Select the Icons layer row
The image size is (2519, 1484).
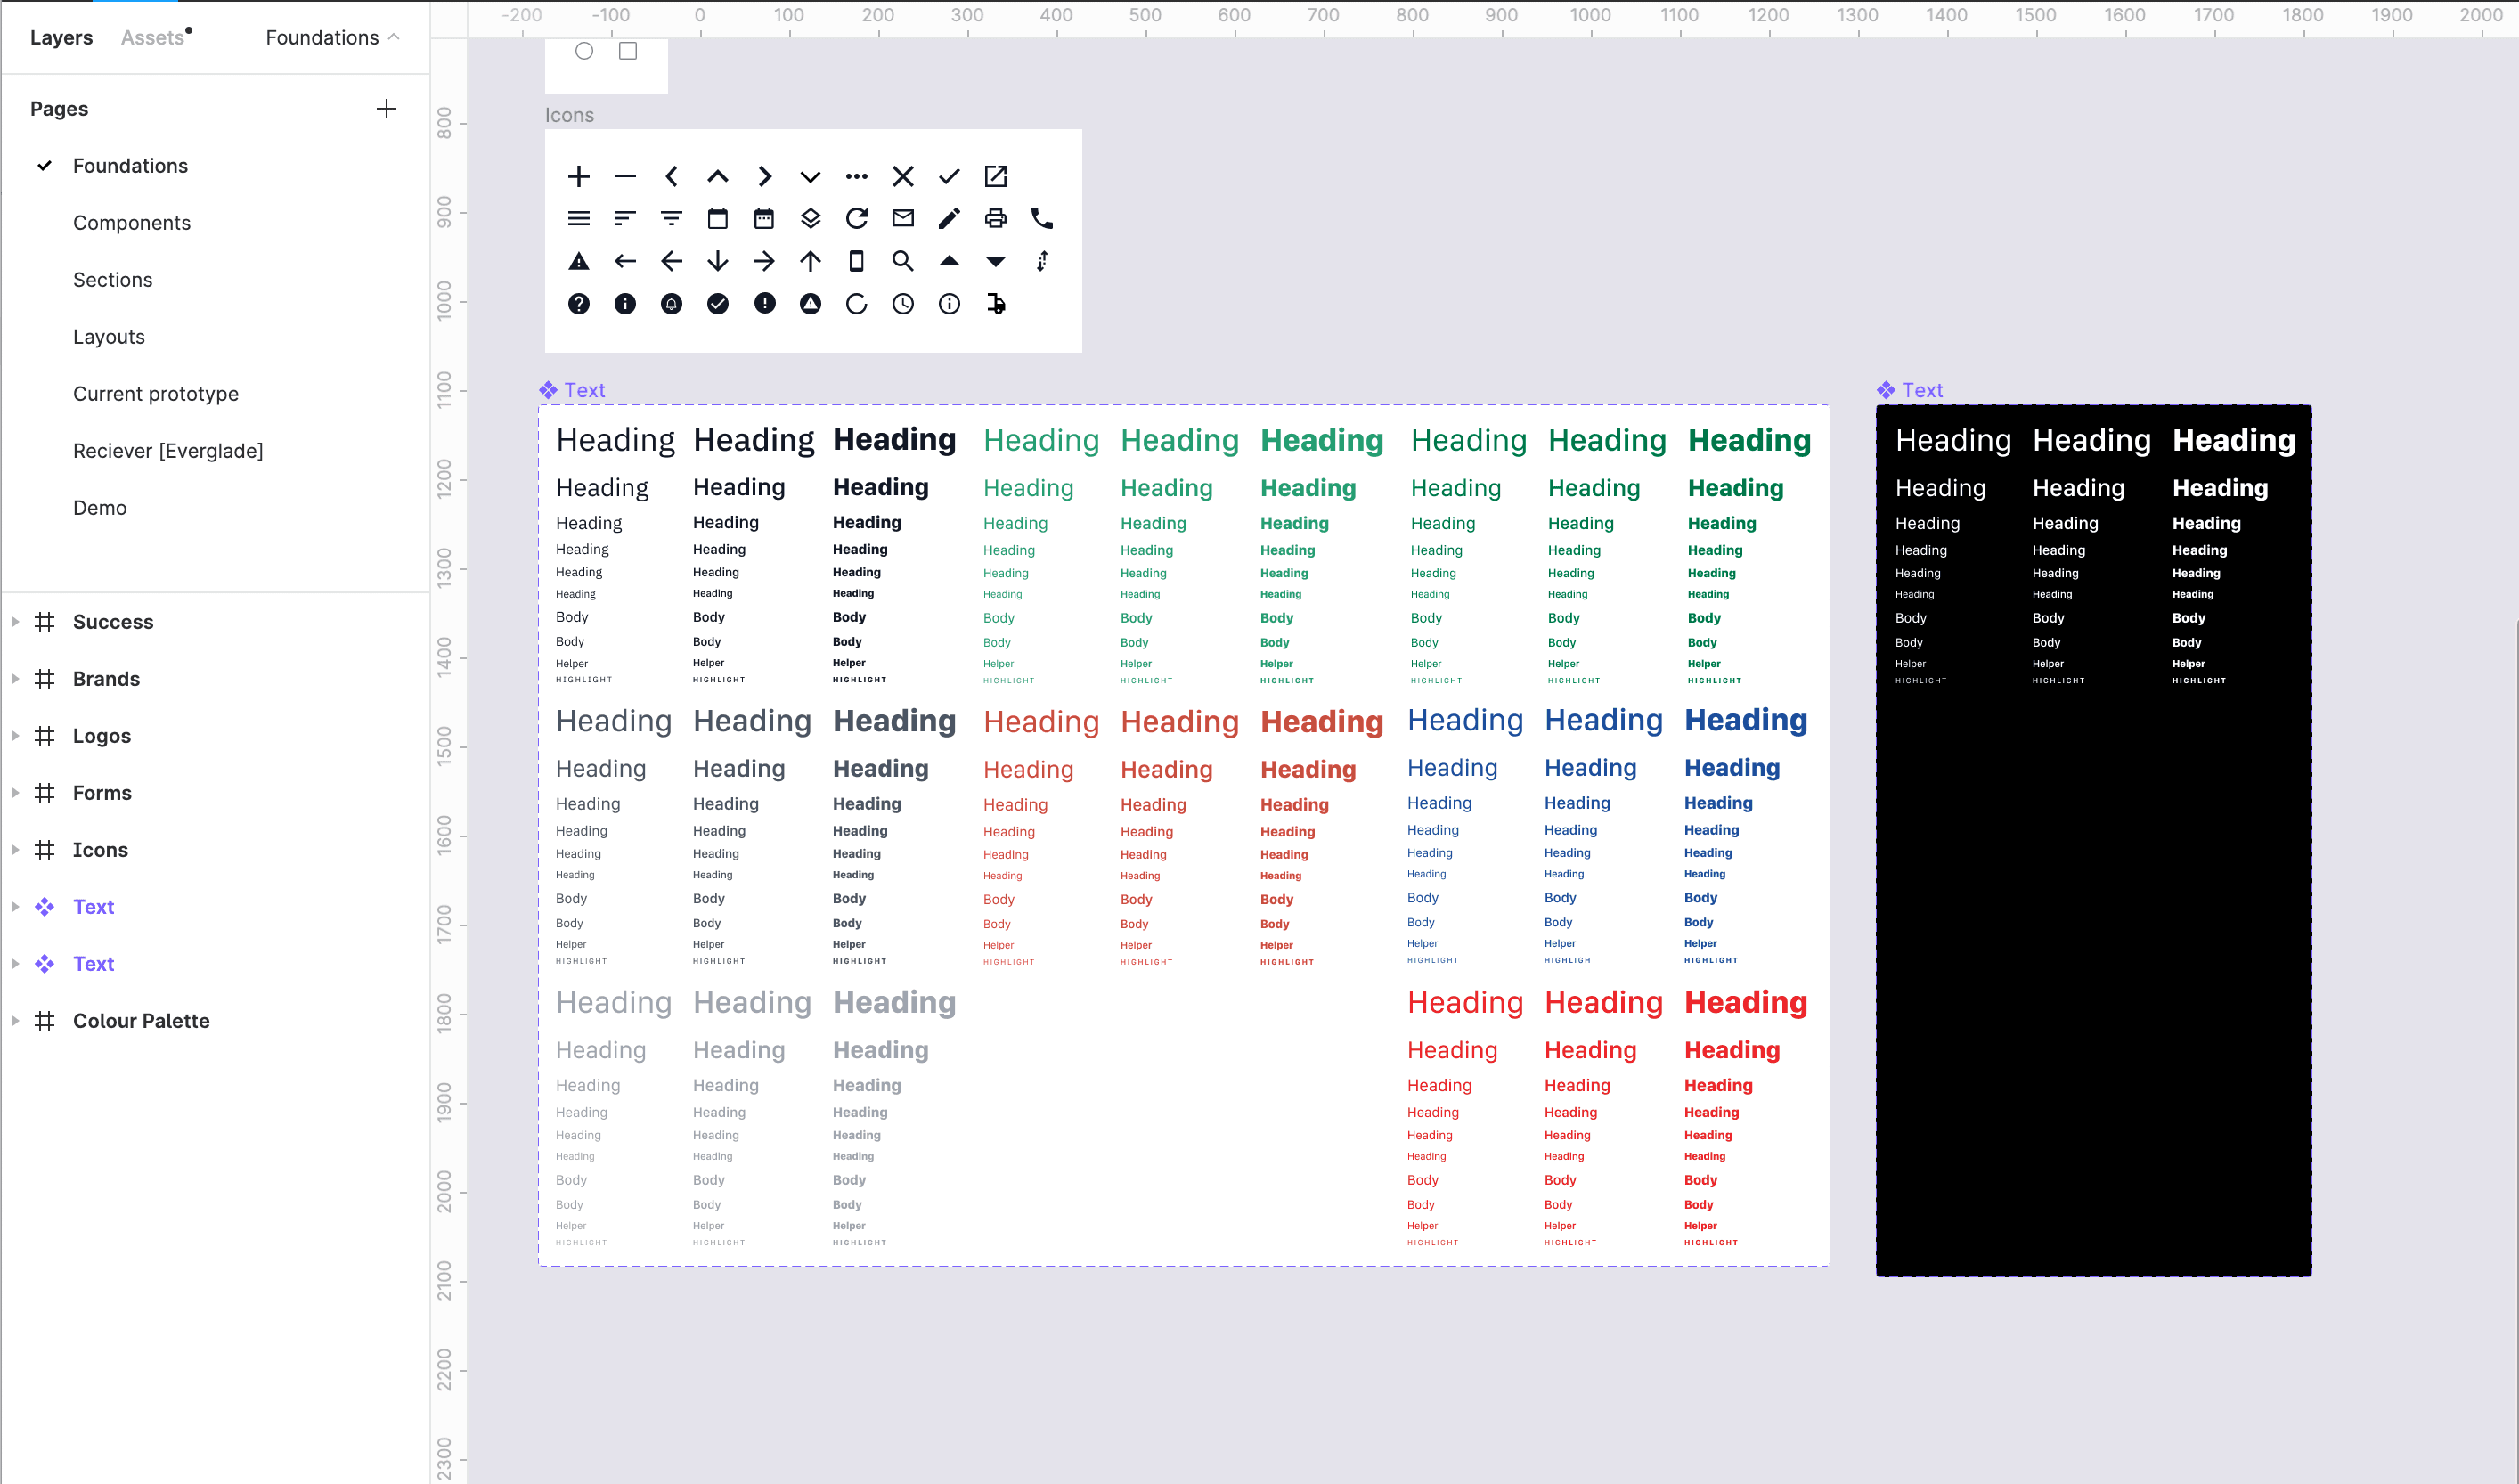pos(215,850)
